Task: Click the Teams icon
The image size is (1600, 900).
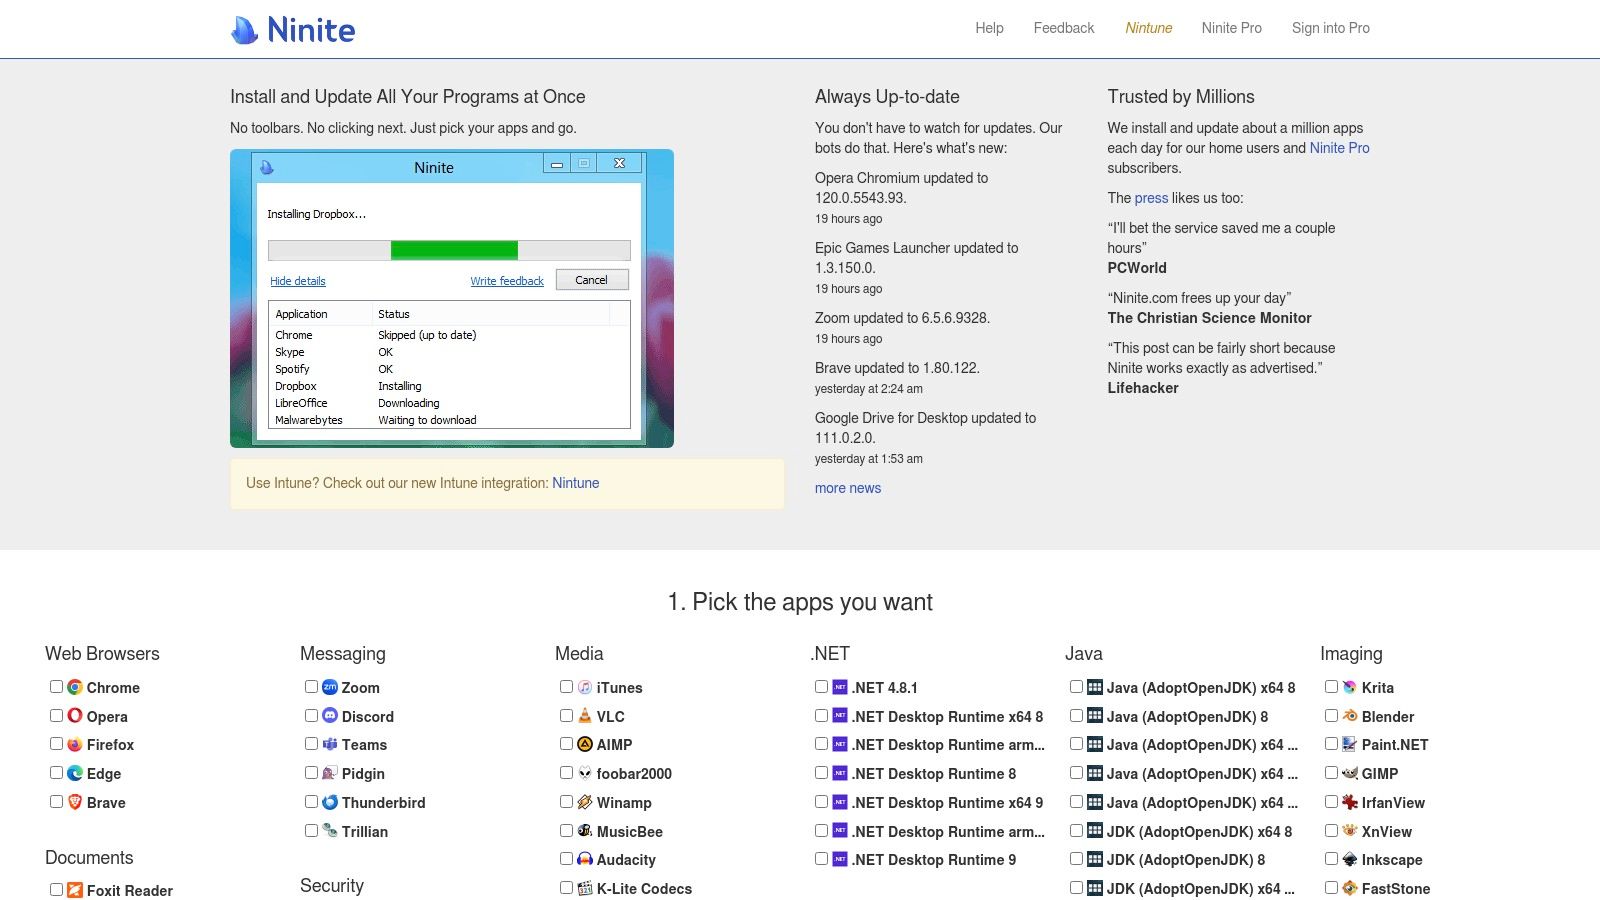Action: [x=330, y=744]
